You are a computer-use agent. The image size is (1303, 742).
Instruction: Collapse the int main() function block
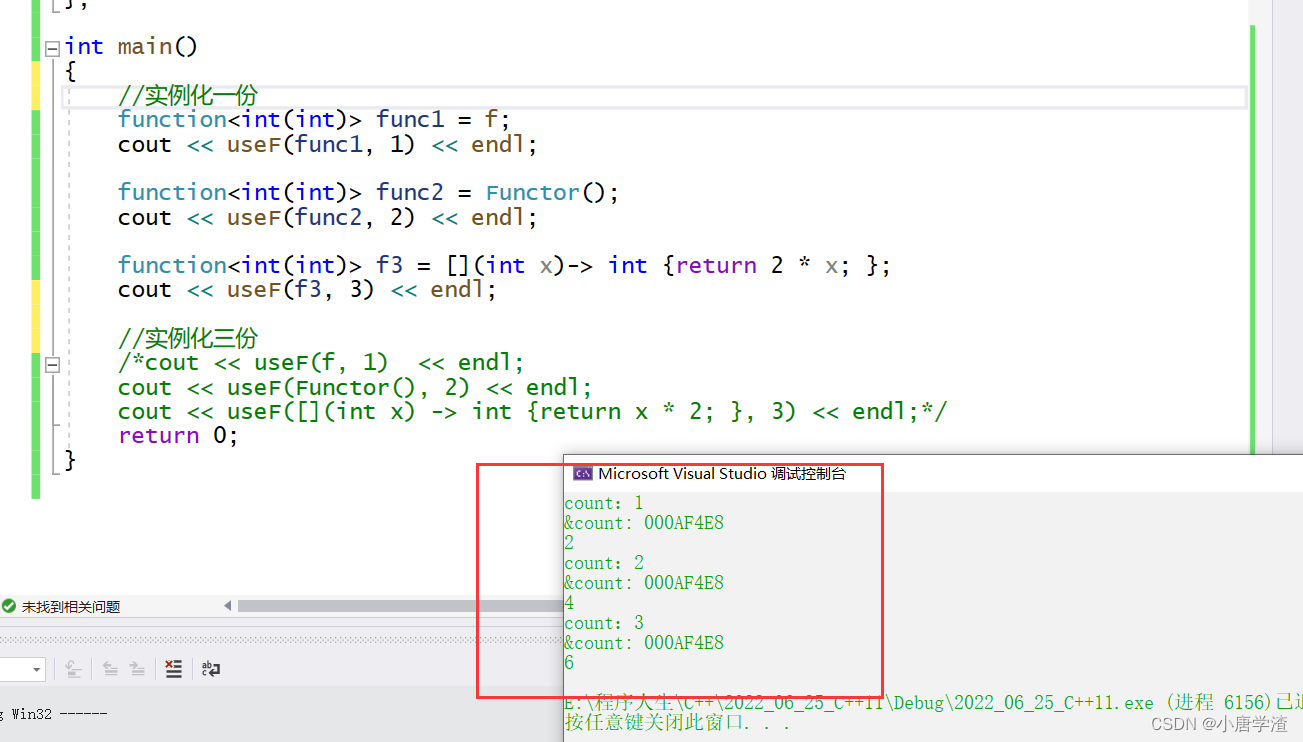tap(52, 47)
